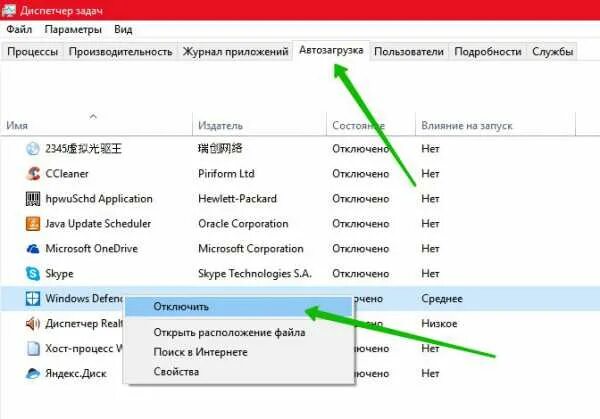
Task: Select the Яндекс.Диск entry name
Action: pos(76,373)
